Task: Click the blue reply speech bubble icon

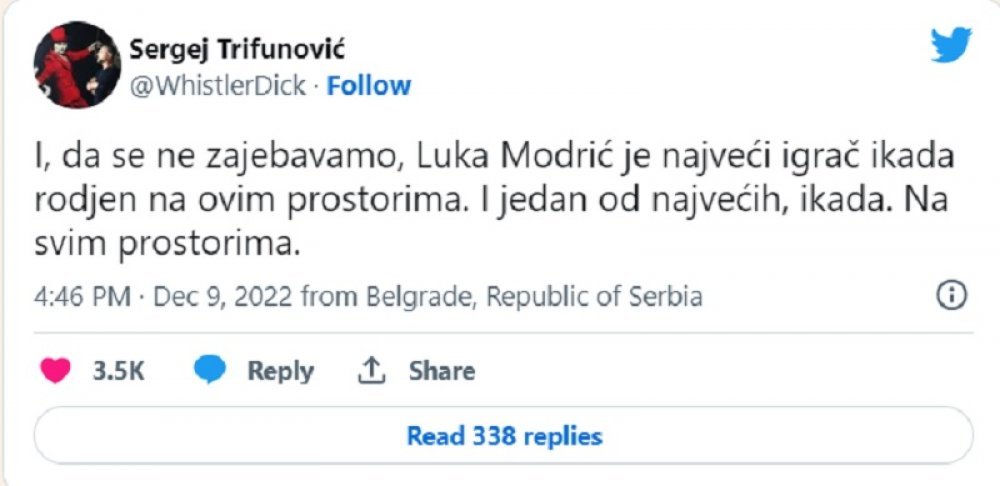Action: (210, 371)
